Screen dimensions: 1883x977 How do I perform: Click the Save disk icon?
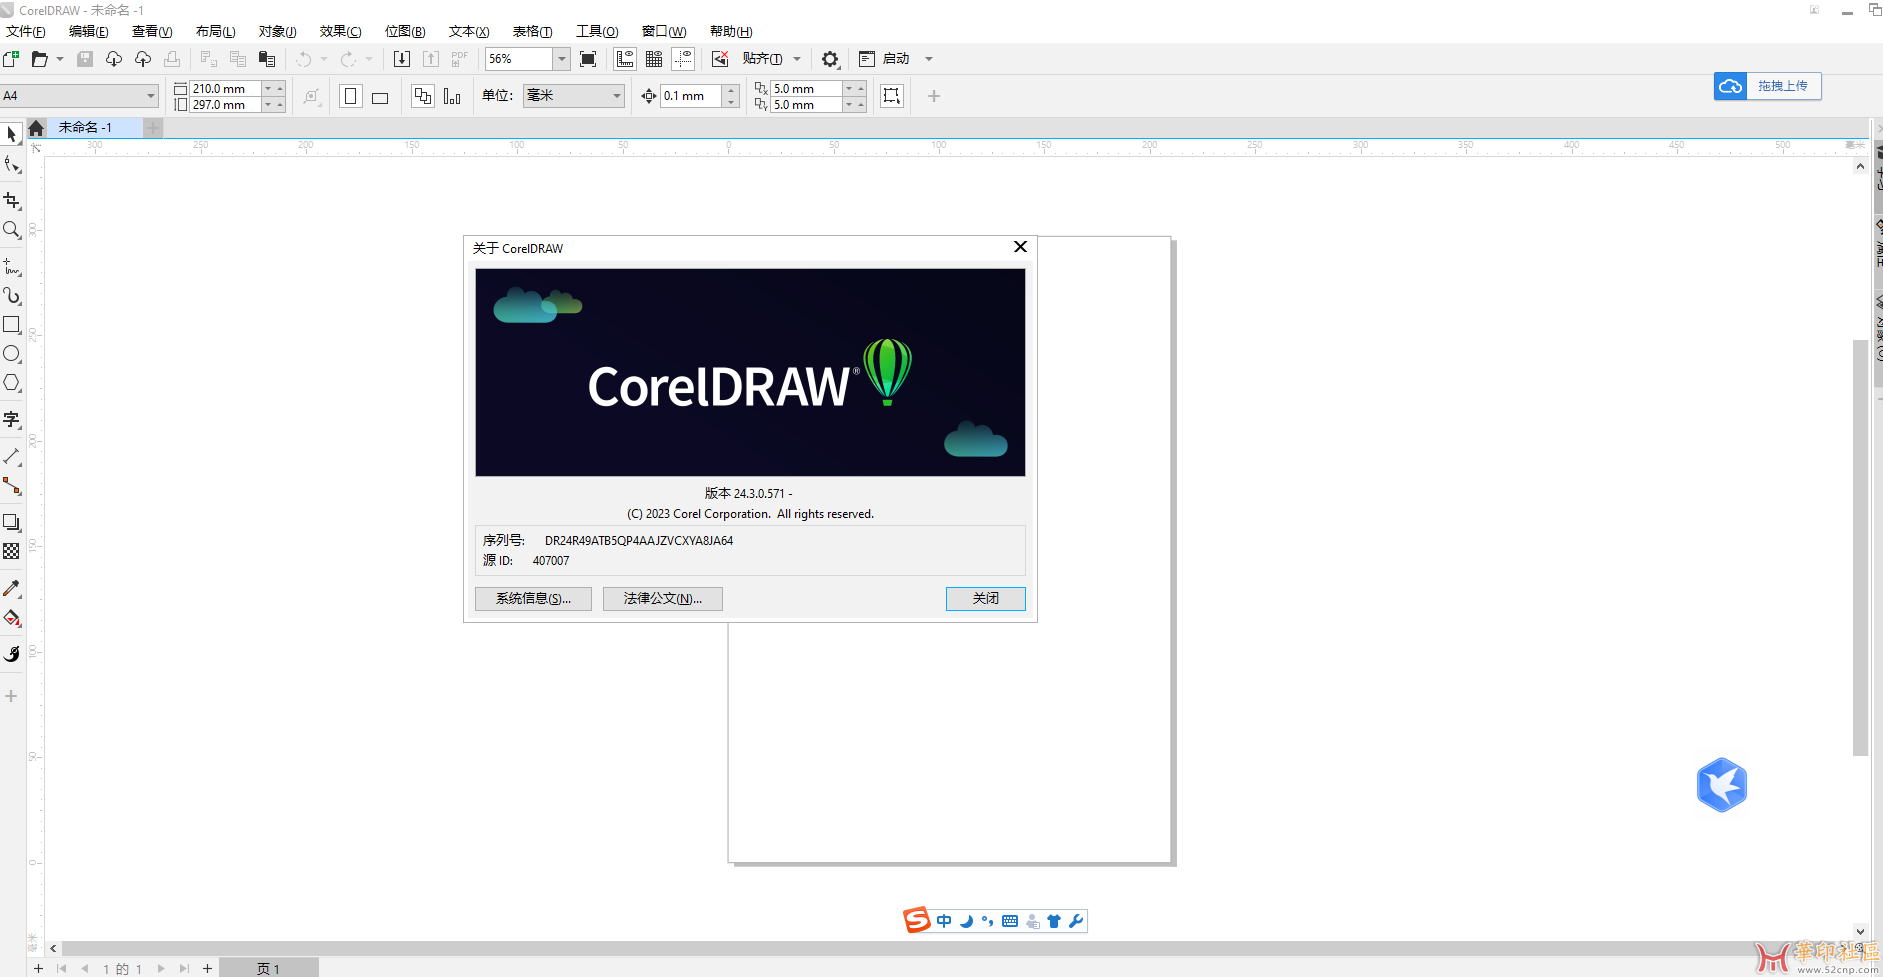(x=85, y=59)
